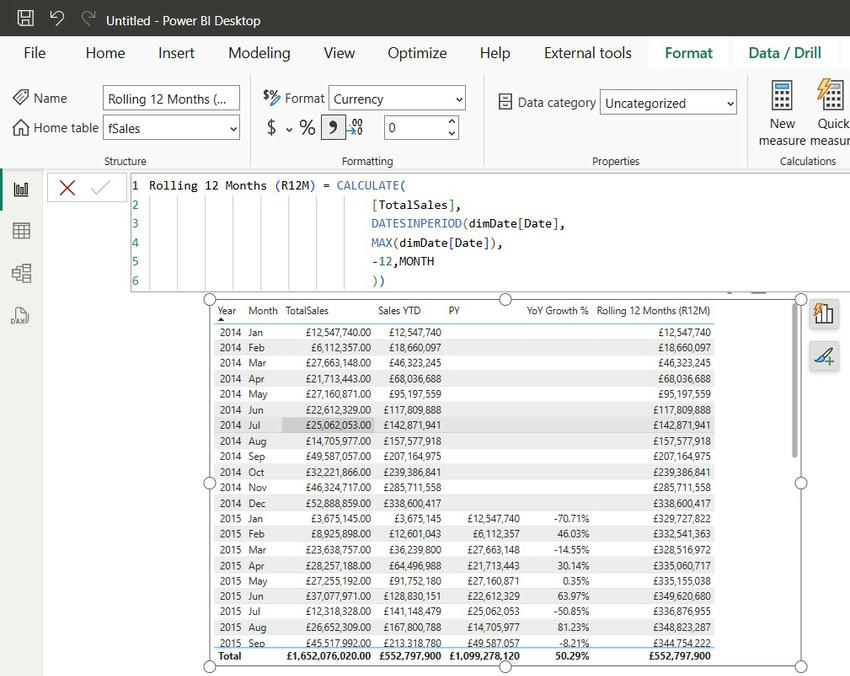Click the measure Name input field
This screenshot has height=676, width=850.
[x=172, y=98]
